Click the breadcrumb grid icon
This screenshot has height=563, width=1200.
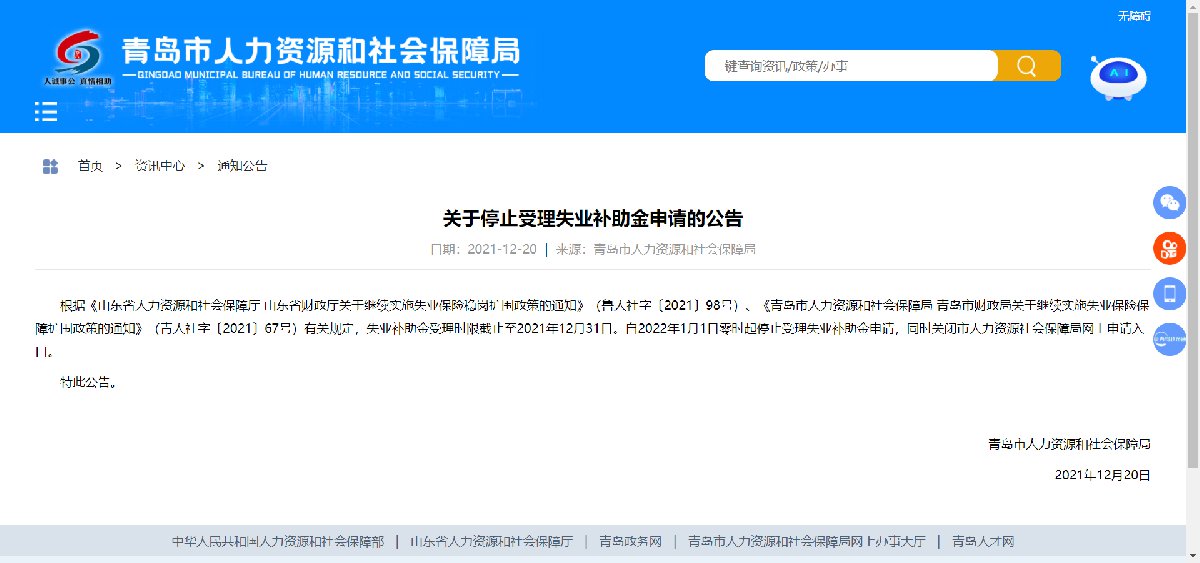point(50,166)
